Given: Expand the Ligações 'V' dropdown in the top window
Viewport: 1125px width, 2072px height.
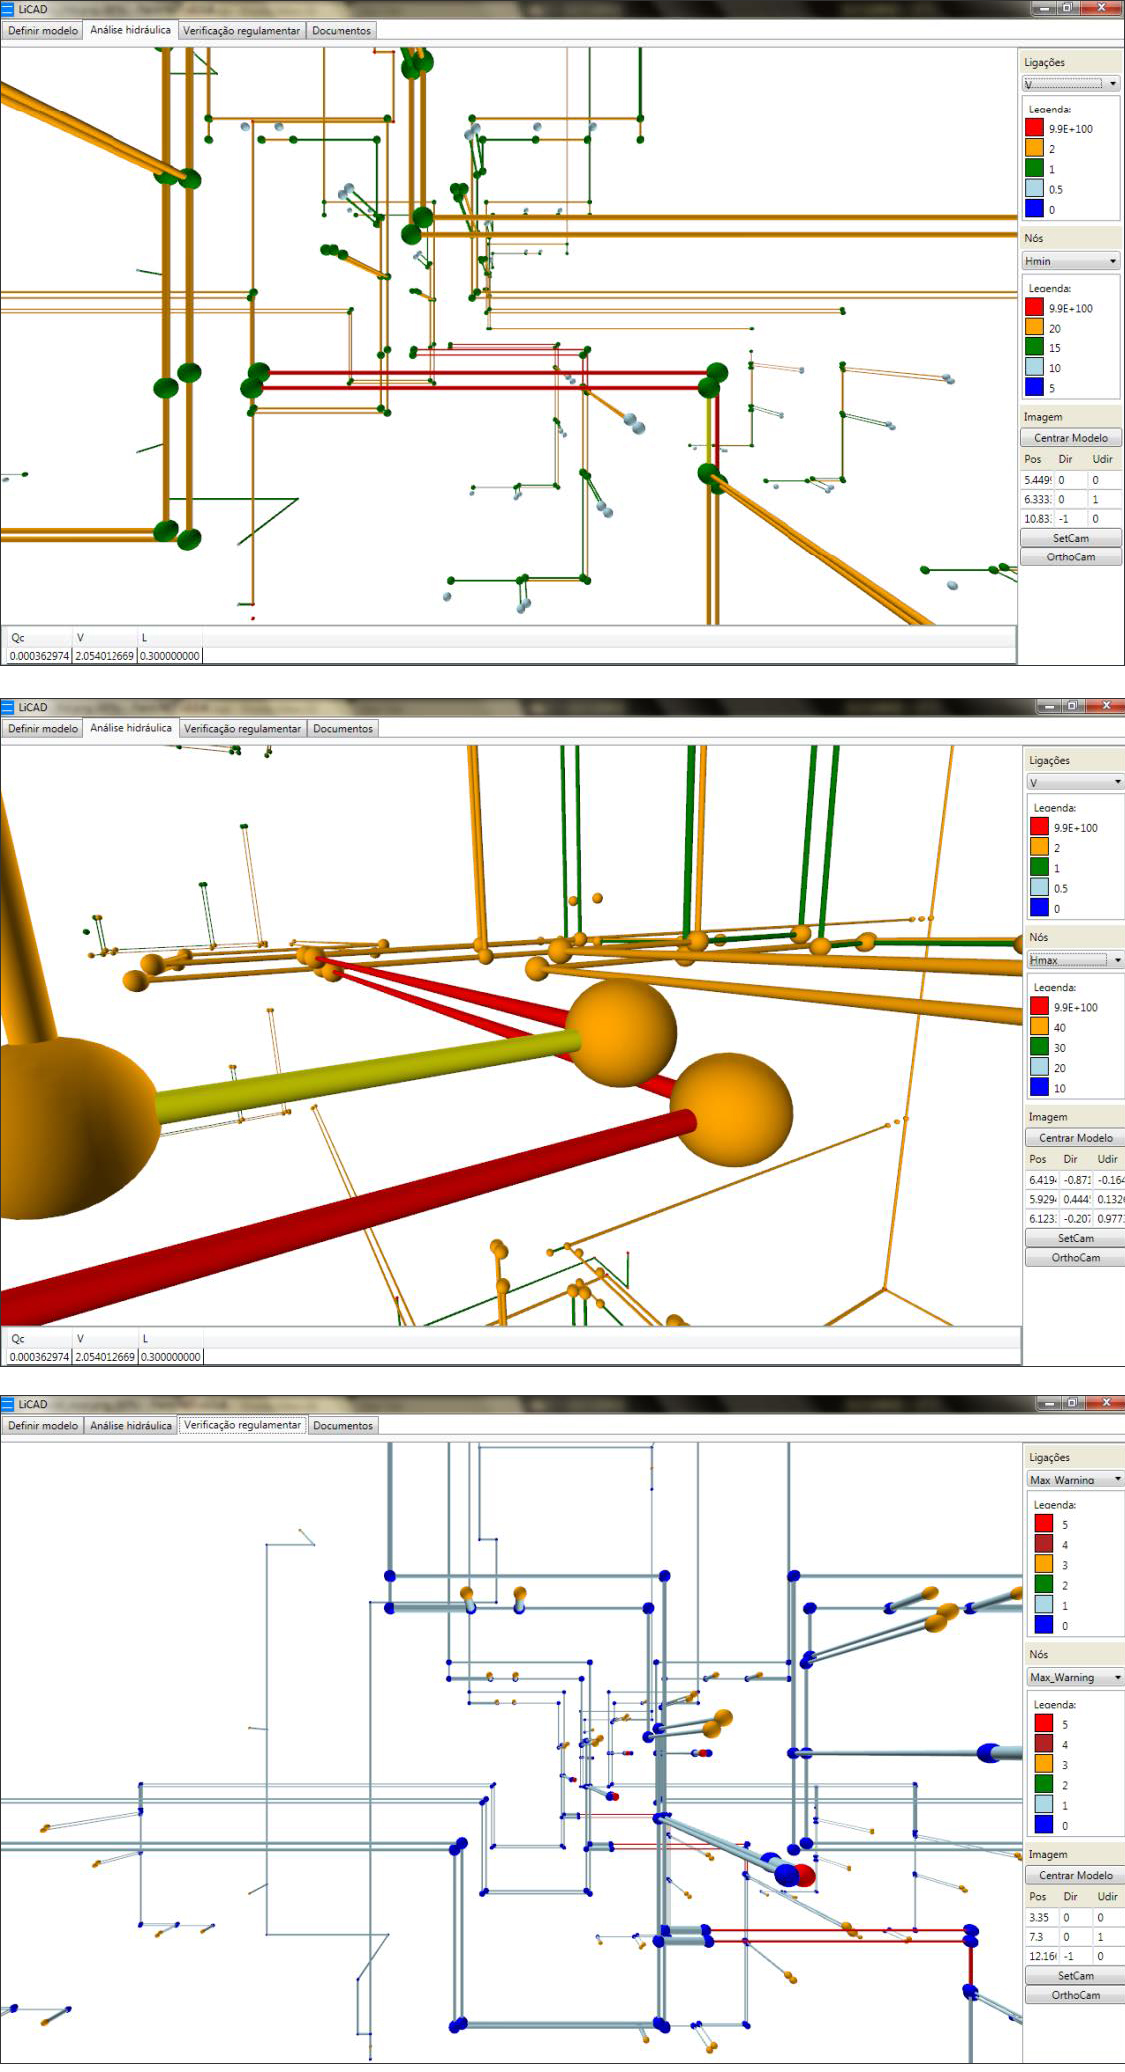Looking at the screenshot, I should click(1070, 84).
